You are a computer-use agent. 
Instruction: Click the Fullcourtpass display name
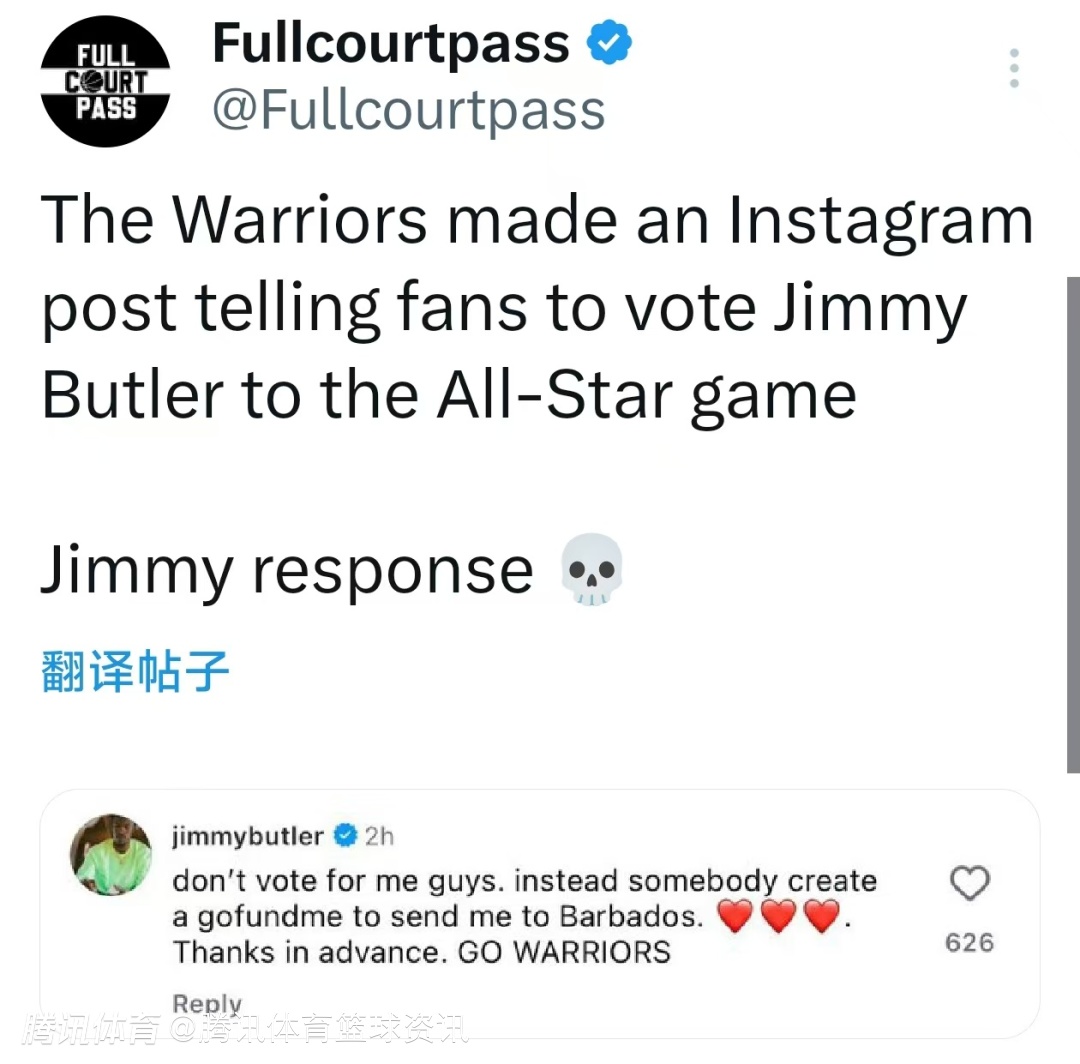pyautogui.click(x=391, y=45)
